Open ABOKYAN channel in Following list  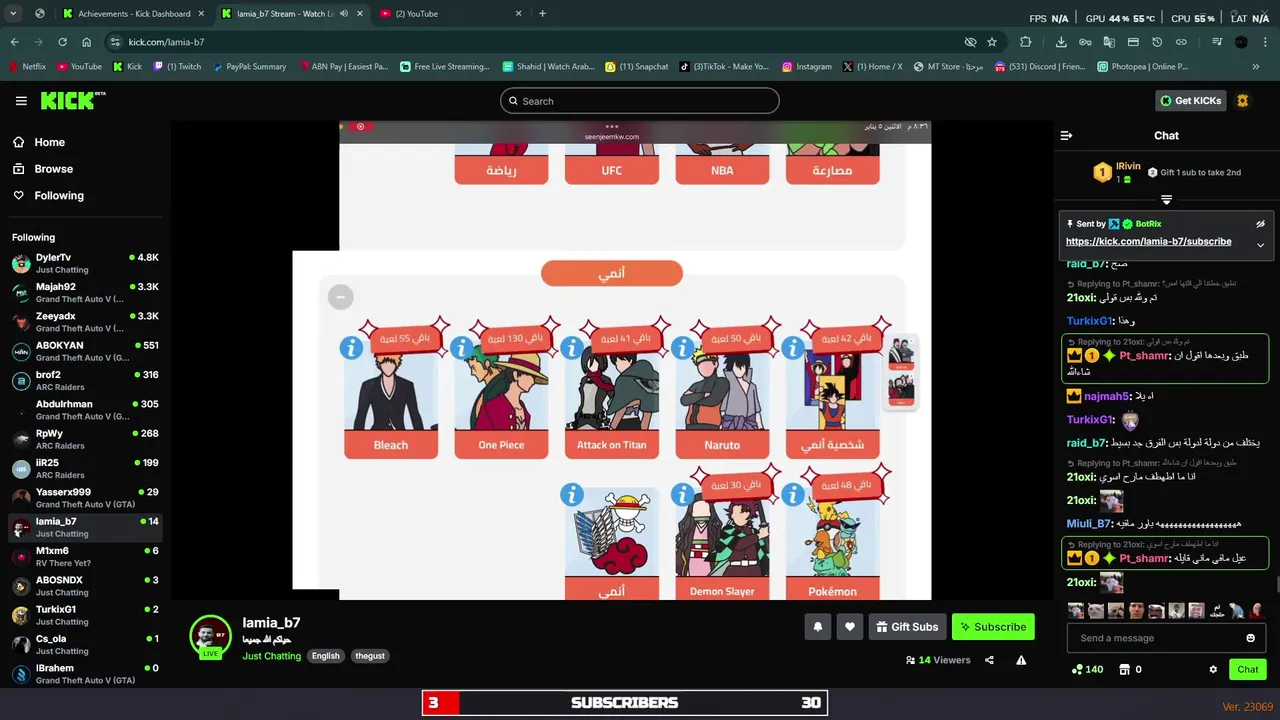coord(85,351)
